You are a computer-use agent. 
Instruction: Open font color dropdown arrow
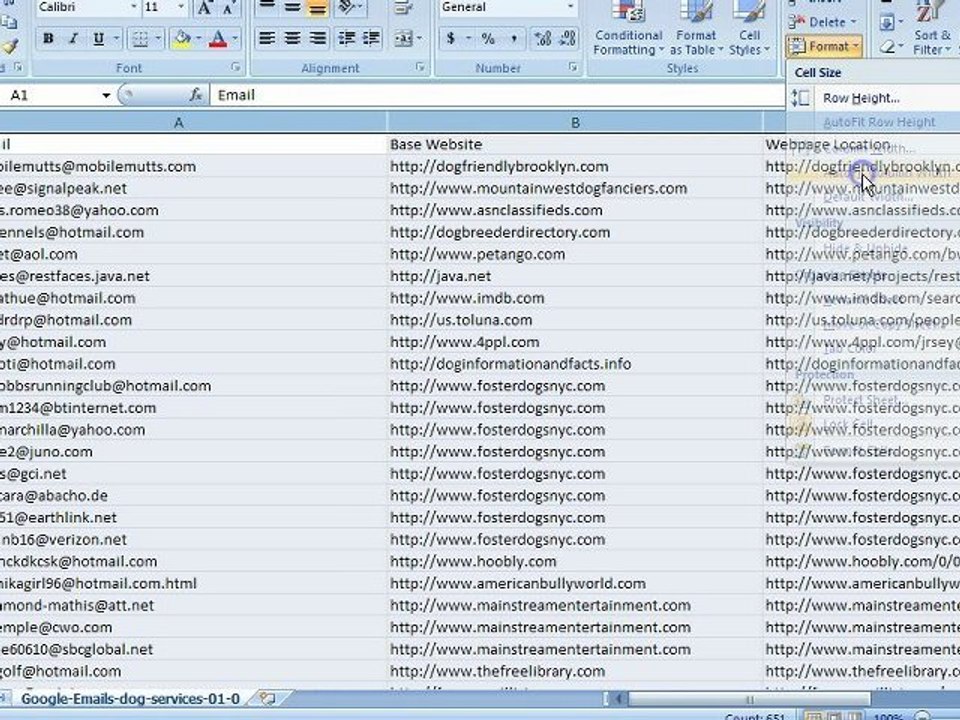tap(234, 39)
